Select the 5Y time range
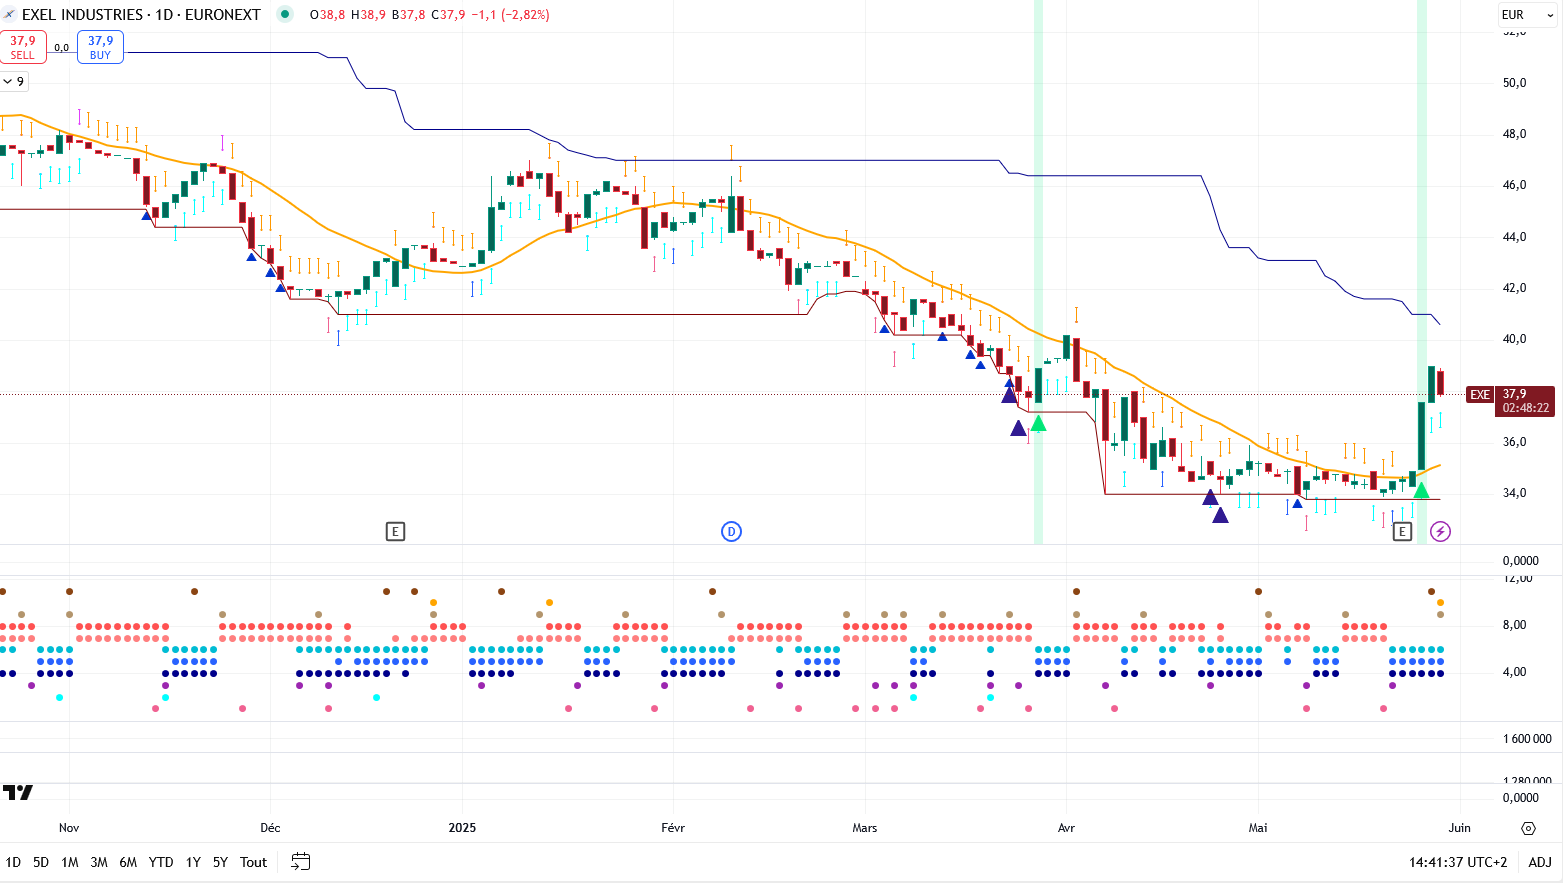Screen dimensions: 1563x883 (220, 862)
